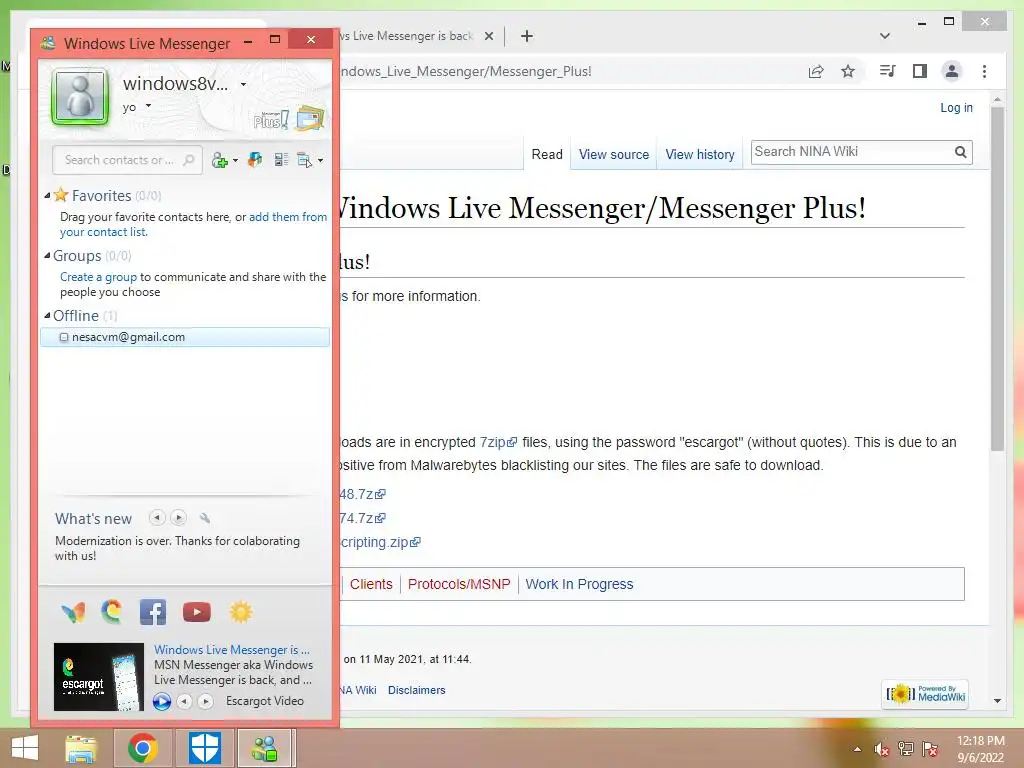This screenshot has width=1024, height=768.
Task: Click the Escargot video thumbnail
Action: (99, 677)
